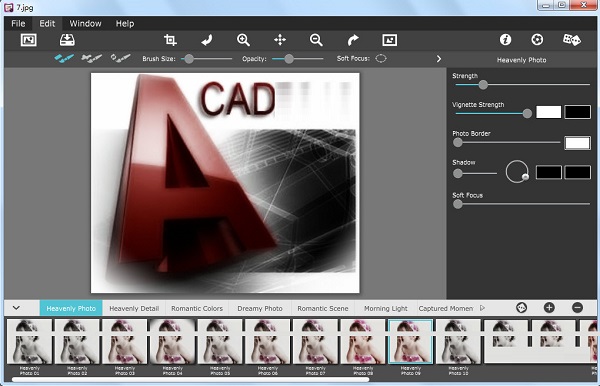
Task: Select the Pan move tool icon
Action: (x=280, y=40)
